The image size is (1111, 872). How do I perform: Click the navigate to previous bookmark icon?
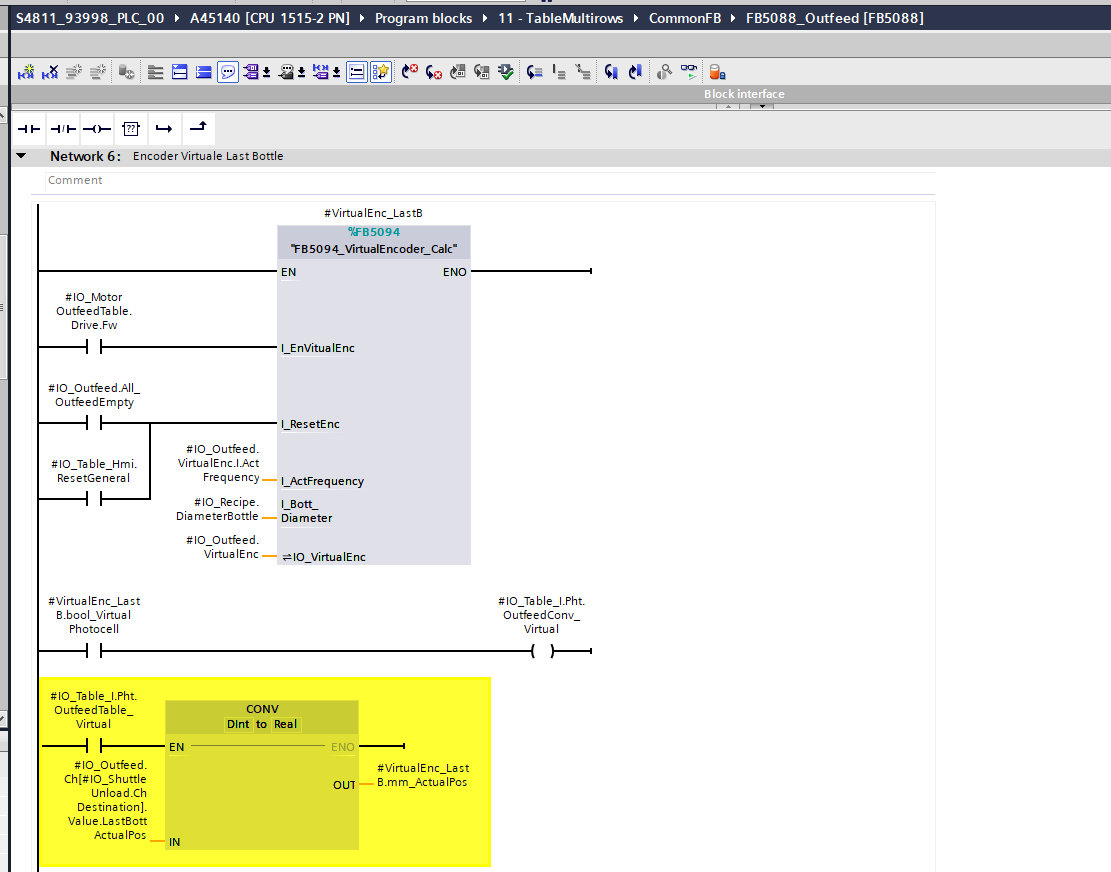click(611, 72)
